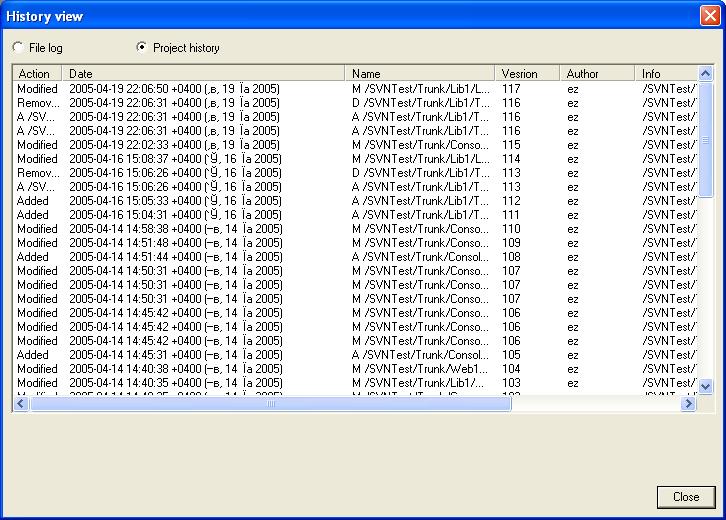Click the Close button
Viewport: 726px width, 520px height.
click(685, 497)
